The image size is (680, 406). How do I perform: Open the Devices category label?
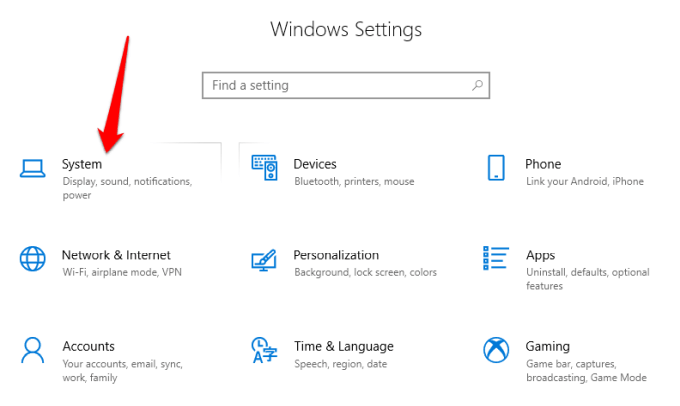[315, 164]
